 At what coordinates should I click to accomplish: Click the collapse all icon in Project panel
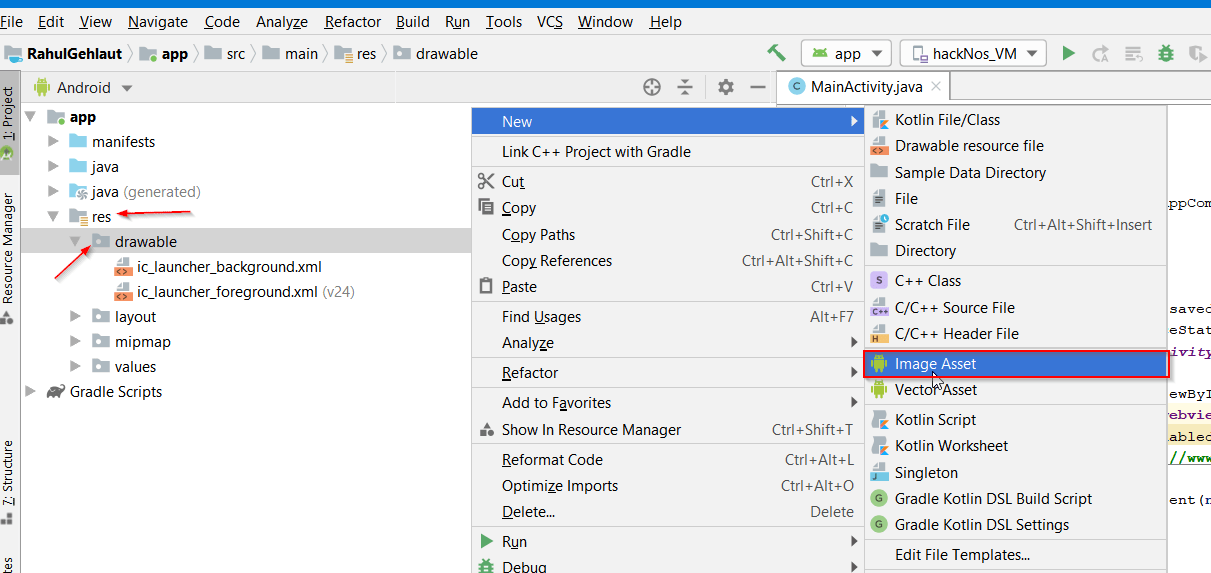(x=685, y=87)
